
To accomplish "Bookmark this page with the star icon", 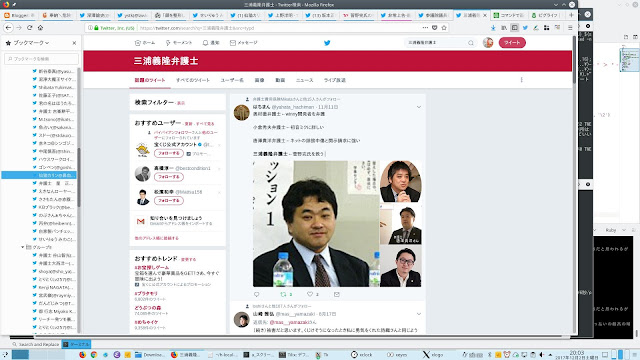I will pos(444,28).
